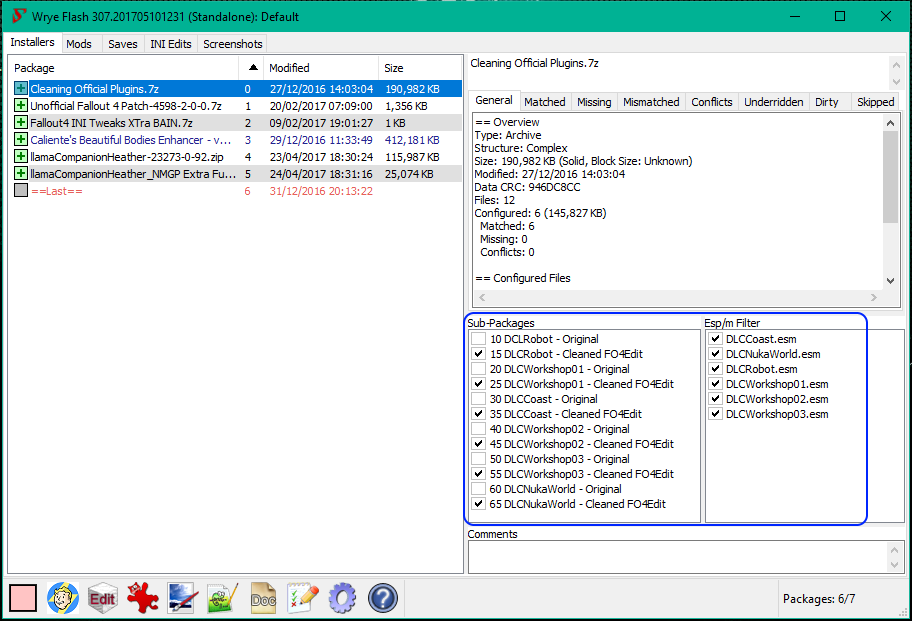Launch the green notepad text editor icon
The height and width of the screenshot is (621, 912).
223,598
